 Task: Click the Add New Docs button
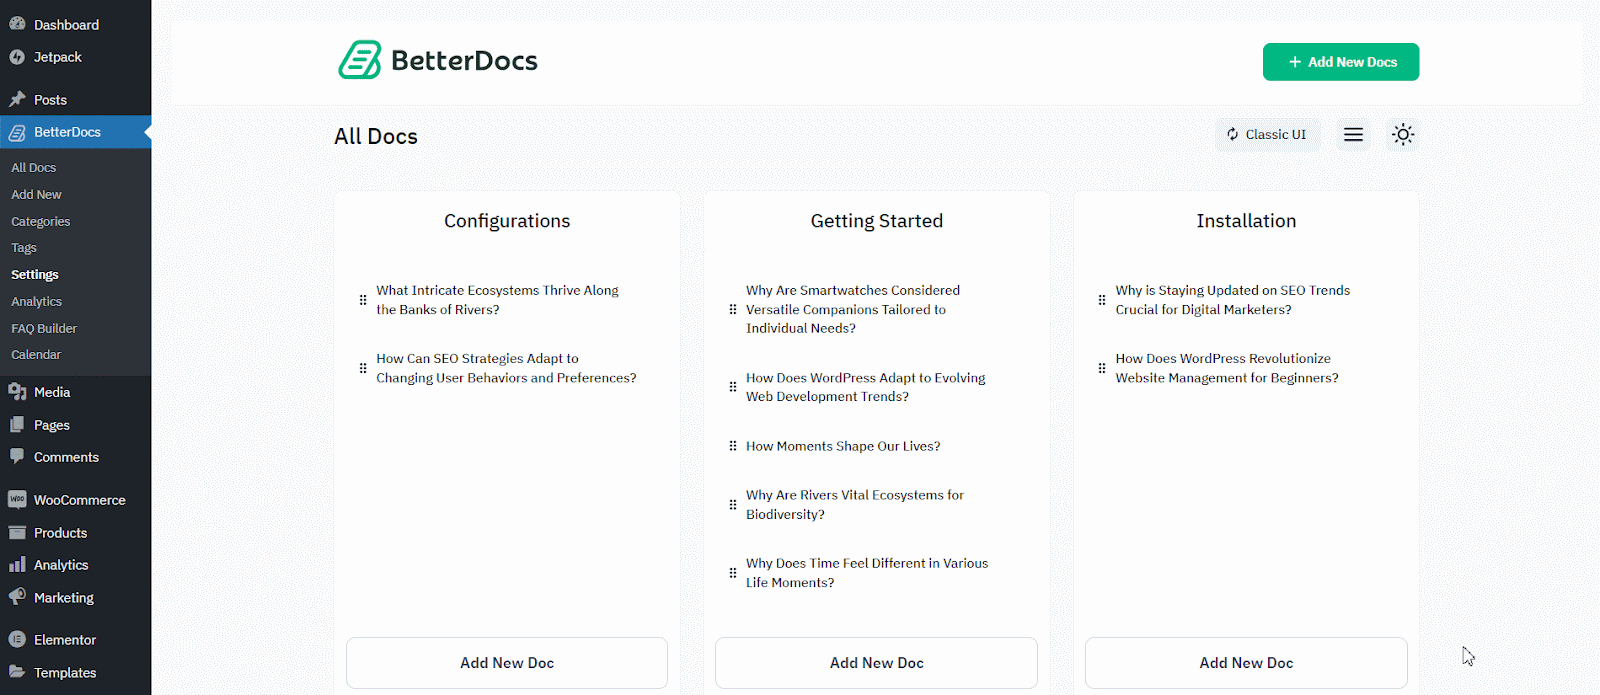click(1341, 62)
